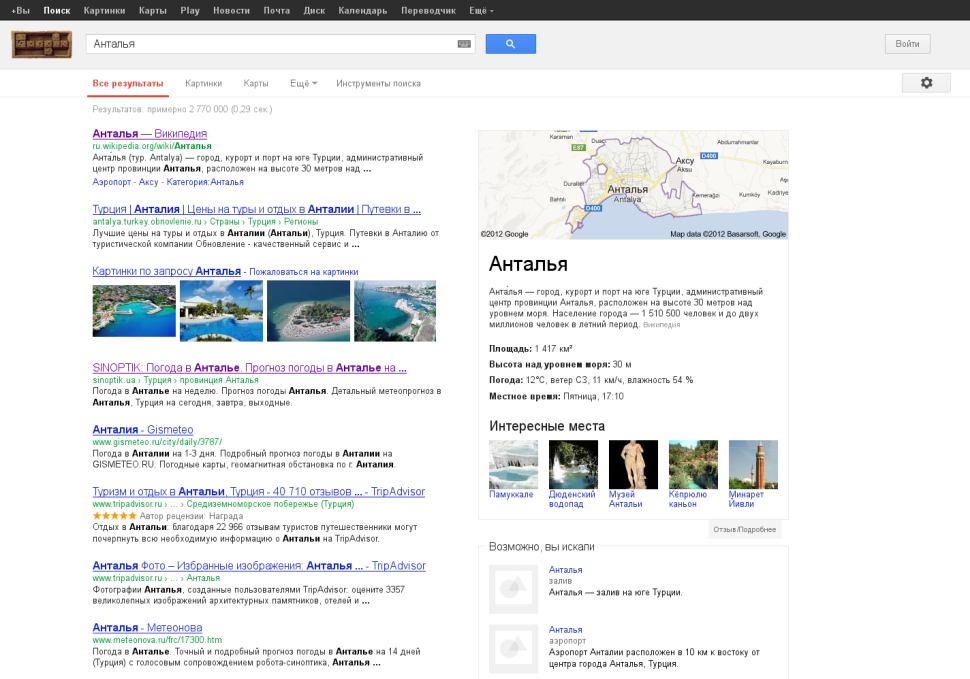Click the Antalya map preview
Image resolution: width=970 pixels, height=679 pixels.
pyautogui.click(x=633, y=185)
